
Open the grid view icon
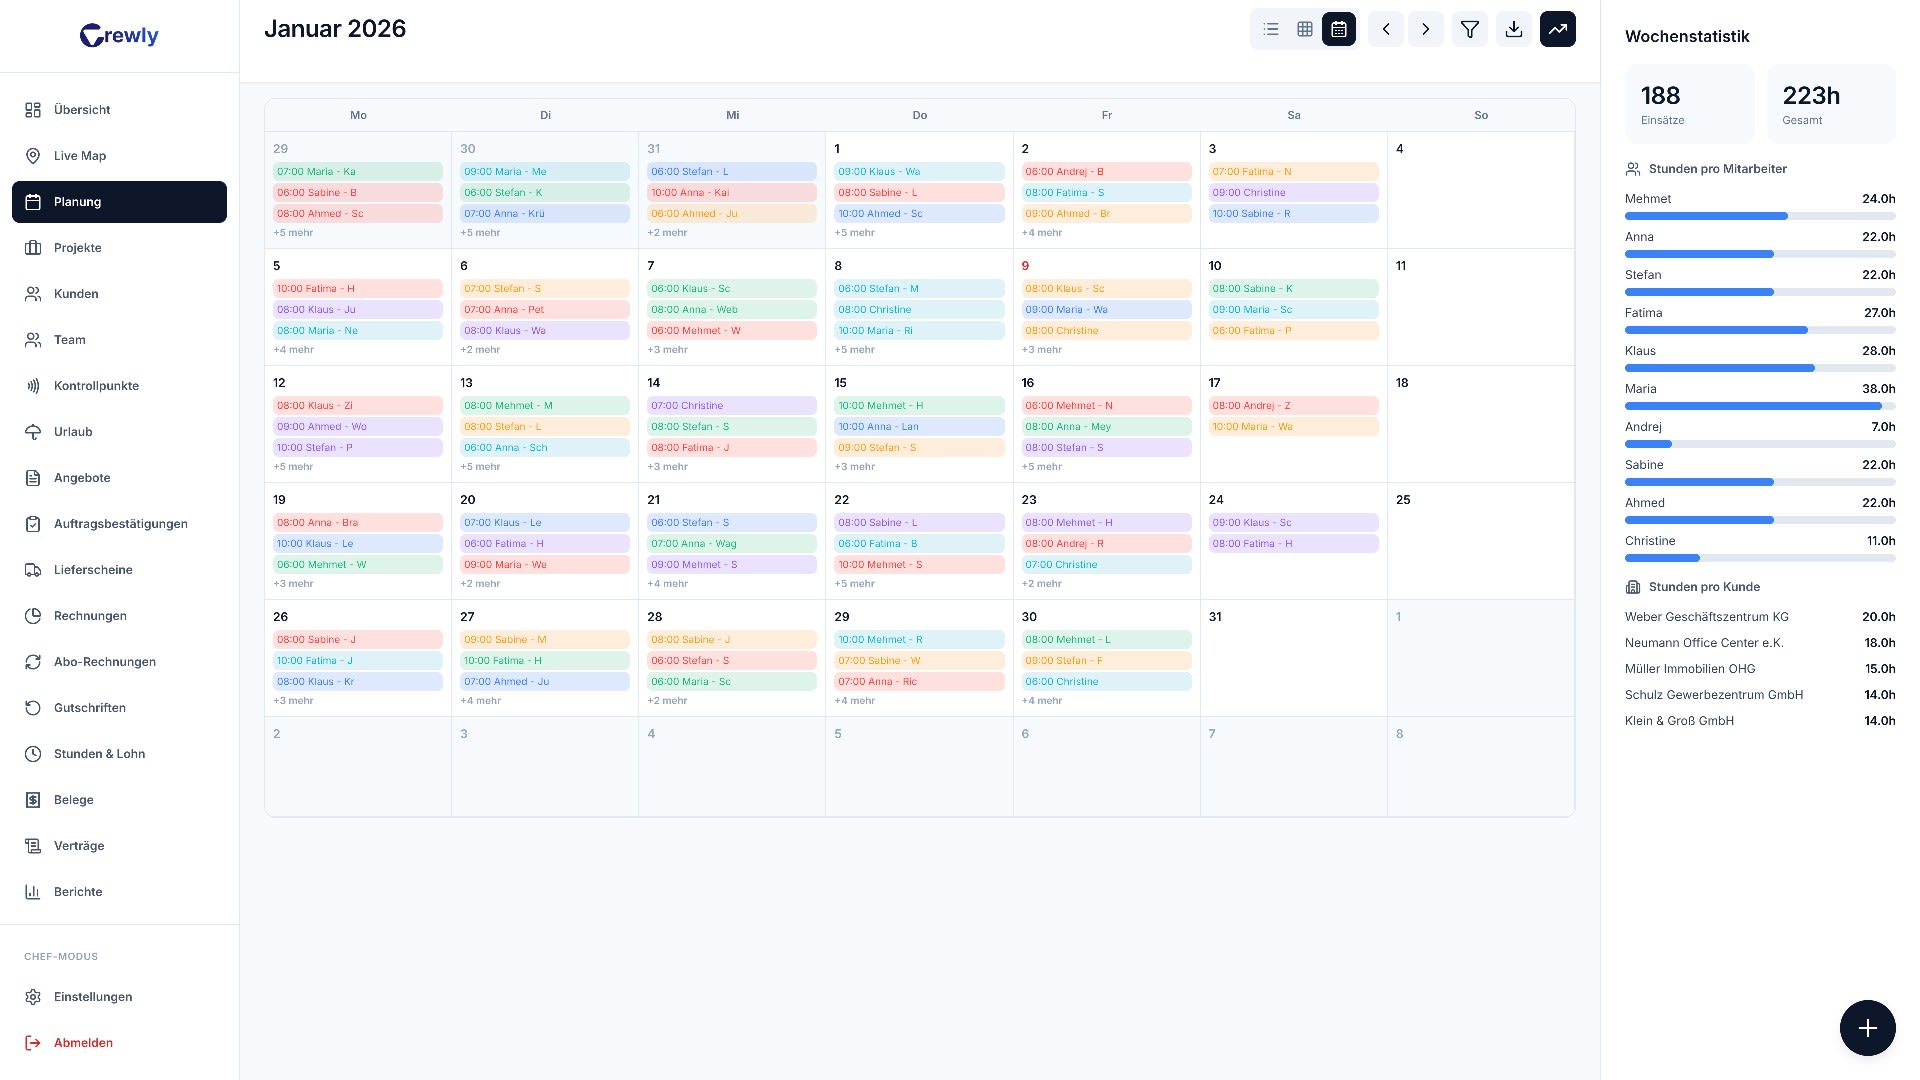(1304, 29)
